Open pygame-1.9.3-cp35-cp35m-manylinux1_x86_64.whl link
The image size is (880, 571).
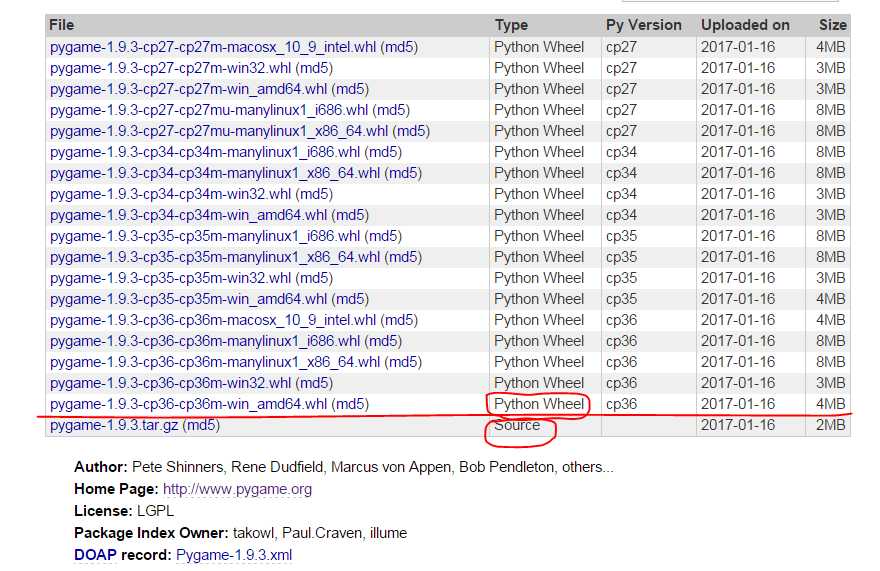point(215,257)
